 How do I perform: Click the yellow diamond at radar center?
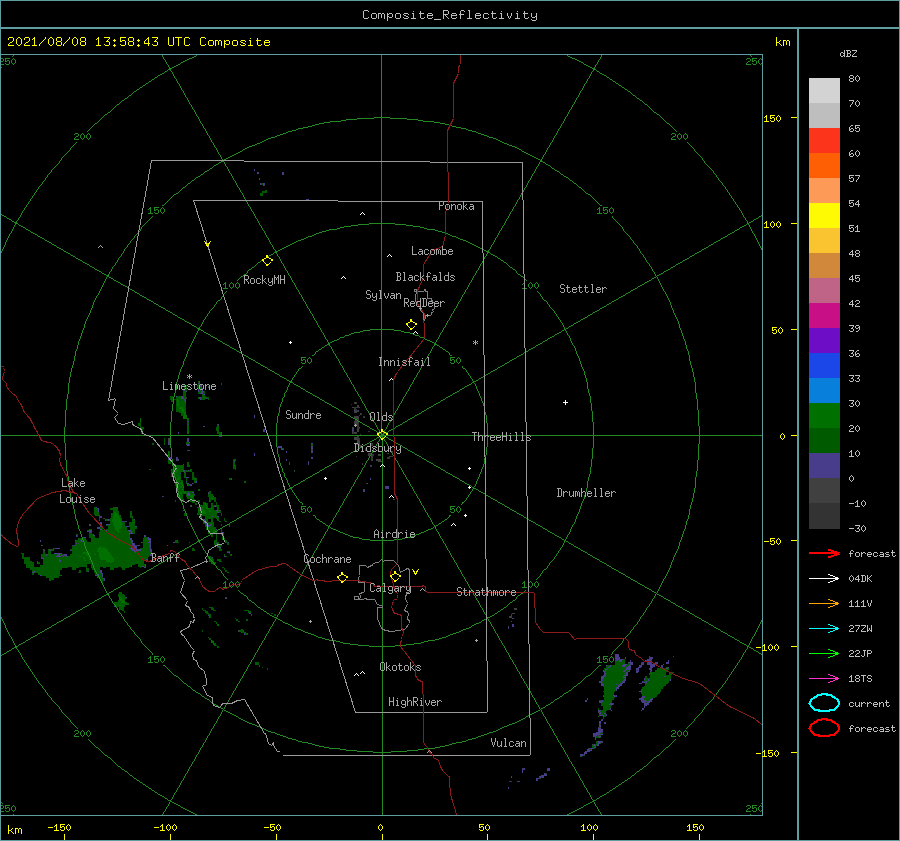pos(382,435)
